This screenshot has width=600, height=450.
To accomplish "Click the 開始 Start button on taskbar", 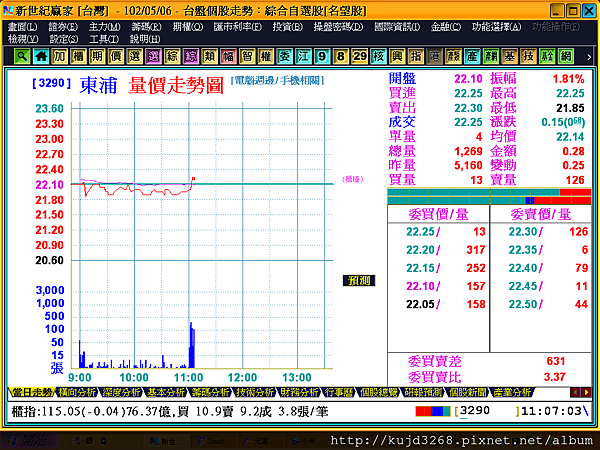I will [29, 441].
